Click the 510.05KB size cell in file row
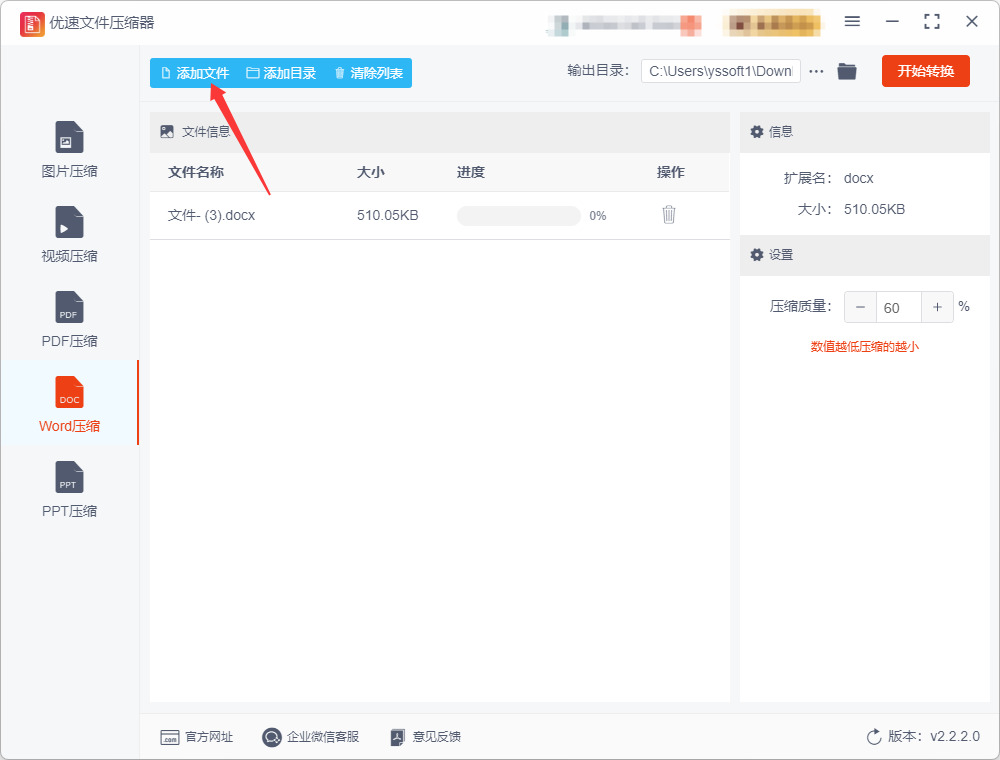 pyautogui.click(x=388, y=216)
